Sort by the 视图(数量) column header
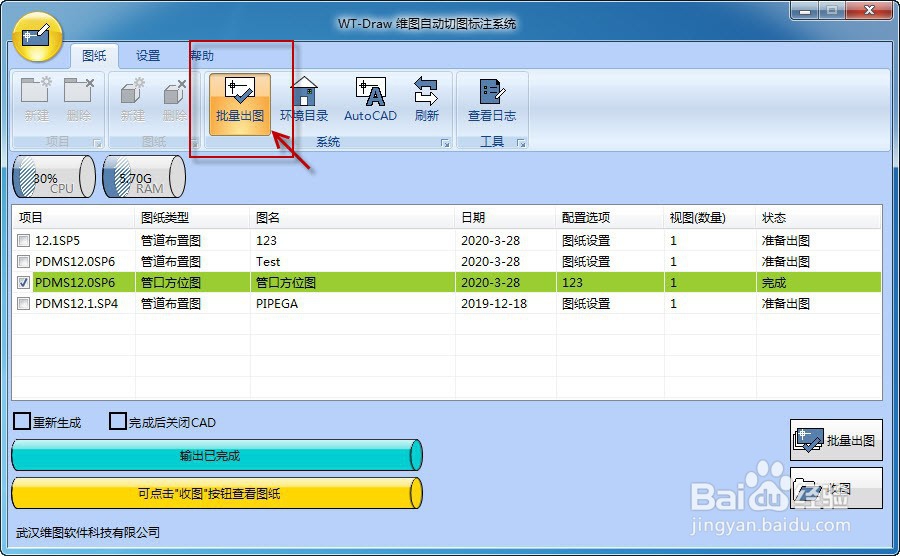The height and width of the screenshot is (556, 900). 710,217
